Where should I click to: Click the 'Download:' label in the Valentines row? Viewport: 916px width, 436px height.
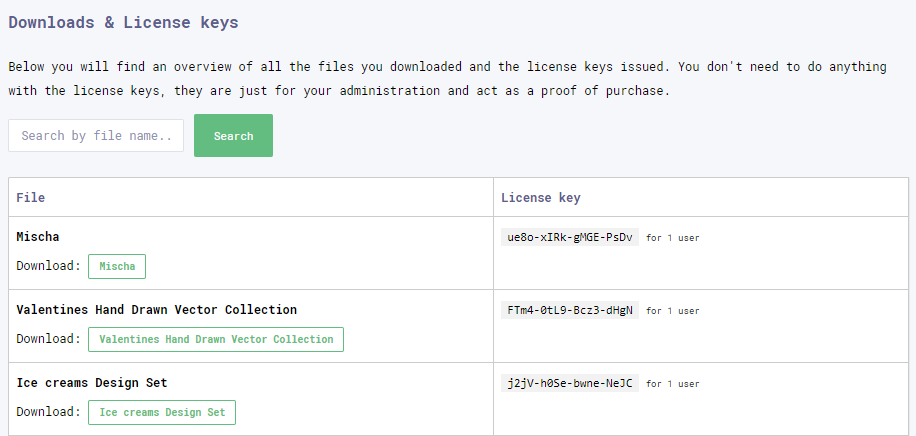tap(48, 339)
